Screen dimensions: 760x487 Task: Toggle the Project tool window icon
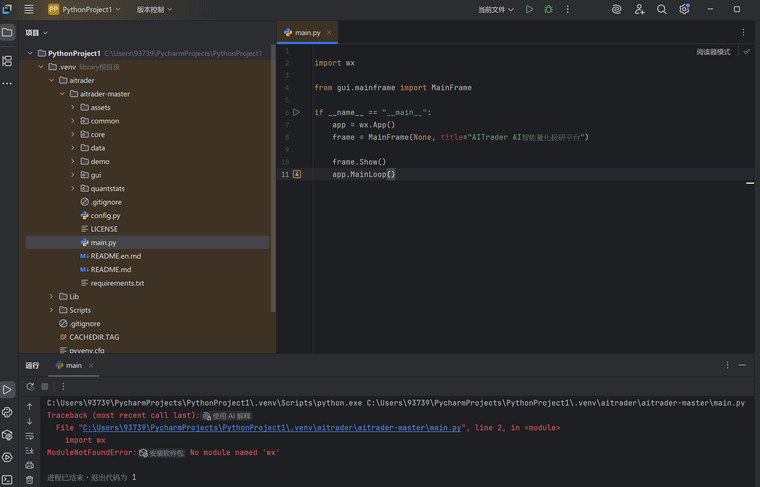7,32
